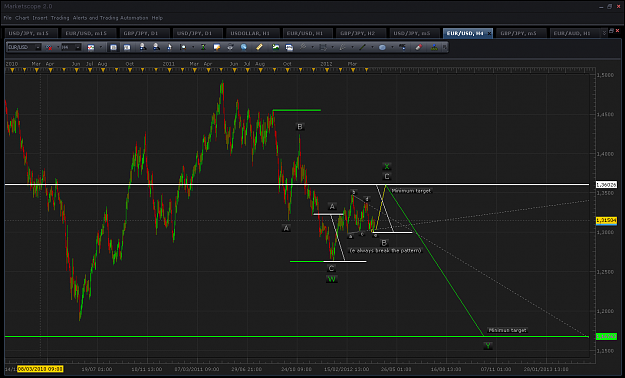Select the green line drawing tool
This screenshot has width=625, height=378.
coord(362,47)
